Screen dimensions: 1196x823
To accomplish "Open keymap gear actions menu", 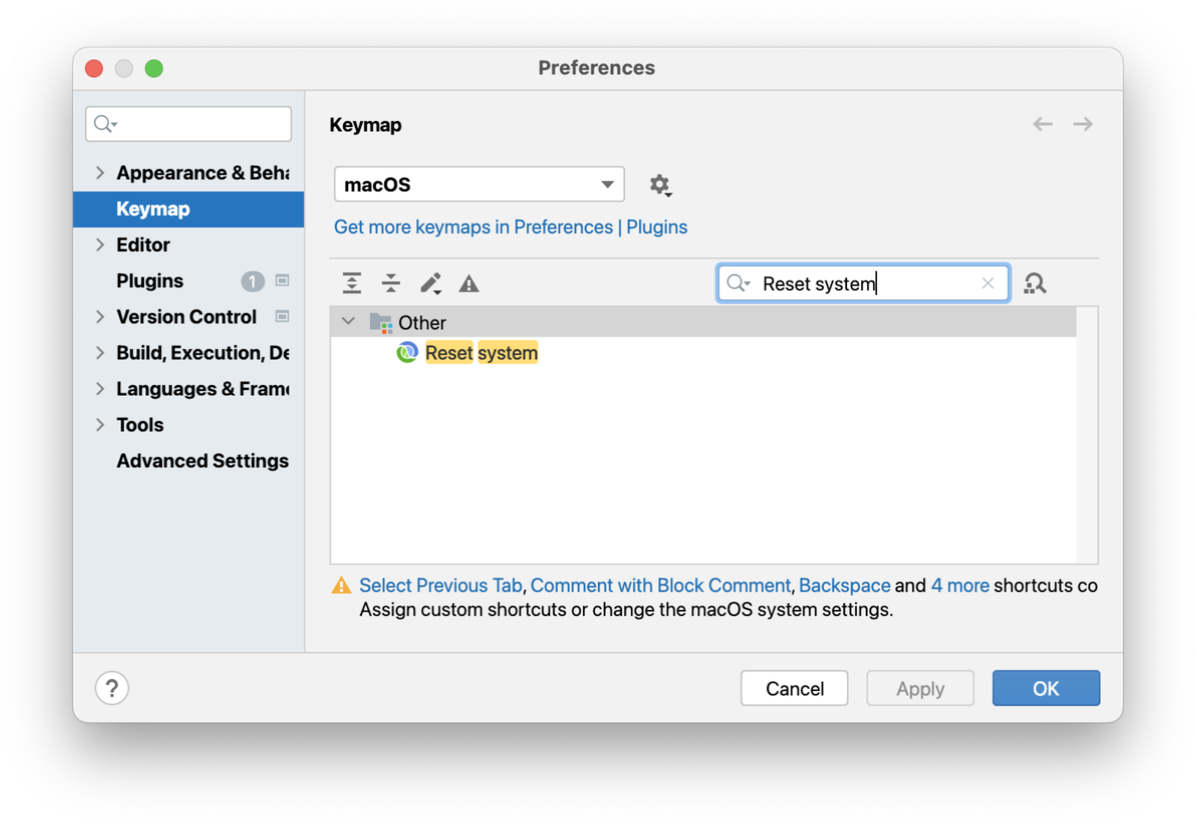I will (661, 185).
